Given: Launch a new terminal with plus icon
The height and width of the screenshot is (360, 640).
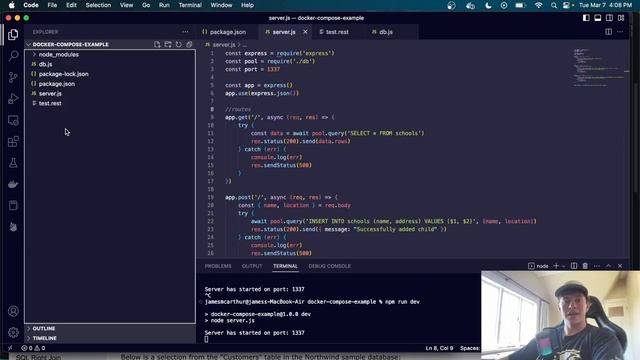Looking at the screenshot, I should coord(556,266).
